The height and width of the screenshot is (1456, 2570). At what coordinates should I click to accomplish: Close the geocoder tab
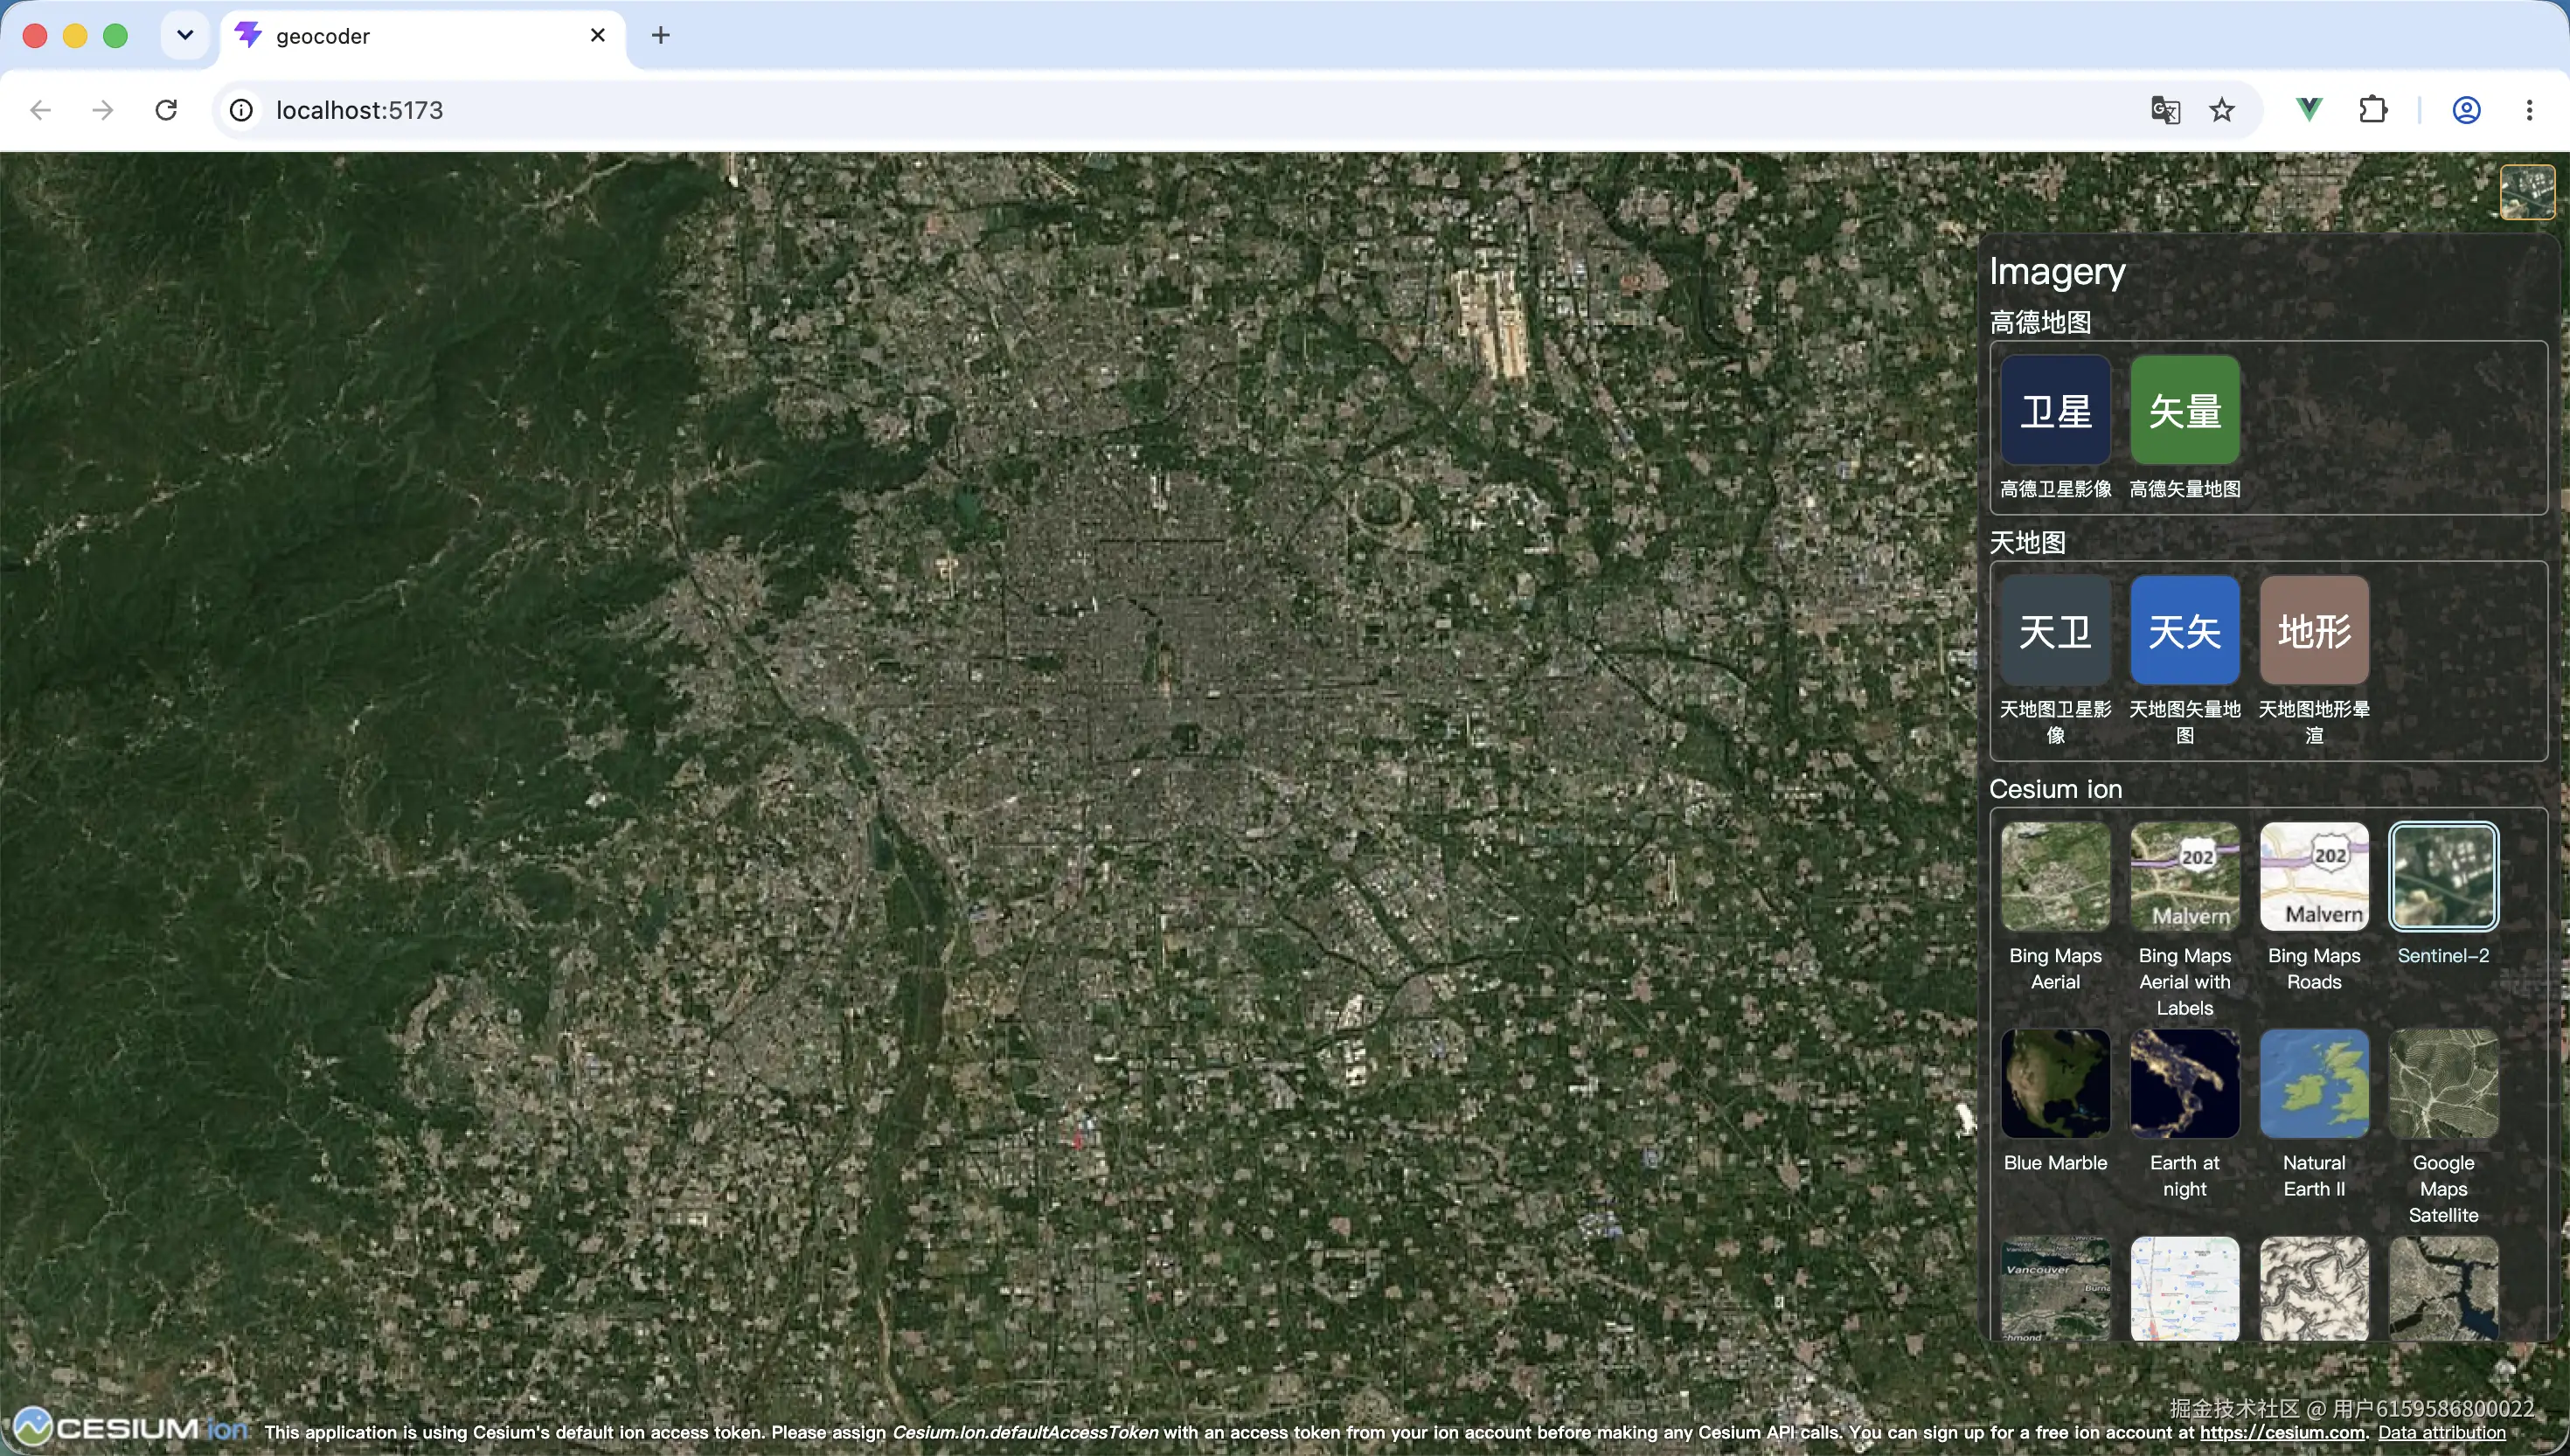tap(598, 35)
